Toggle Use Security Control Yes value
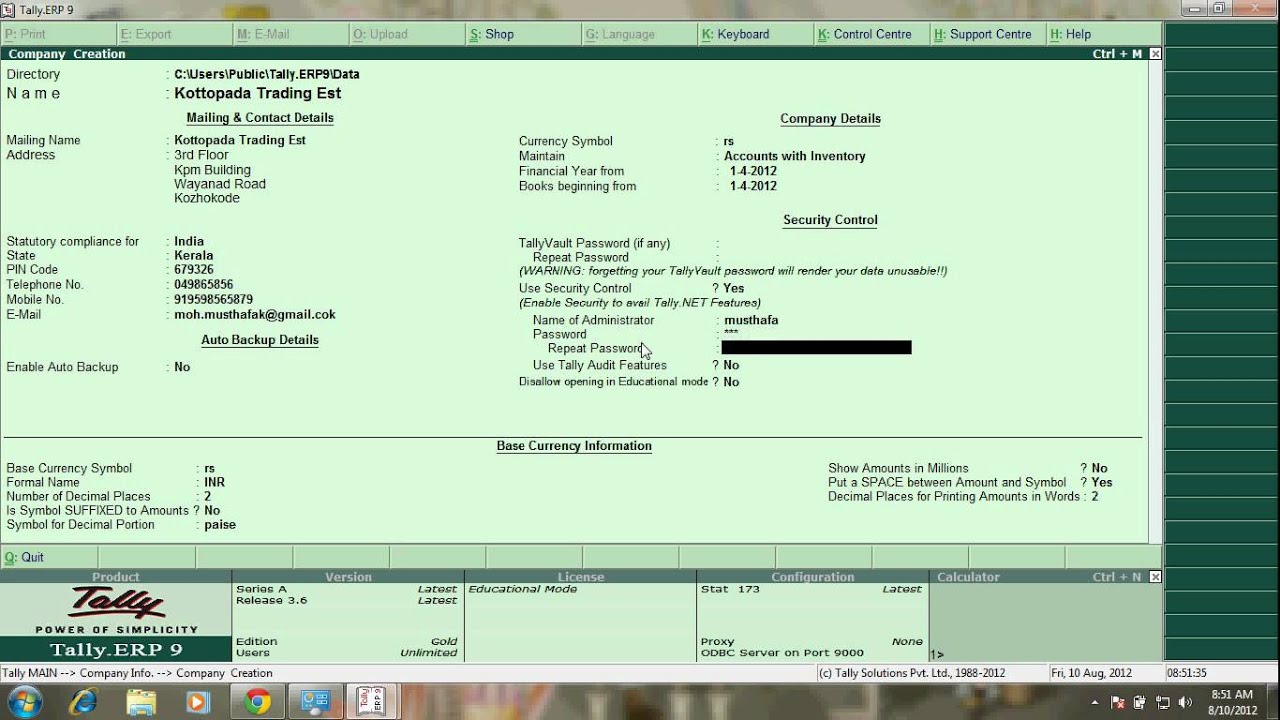Viewport: 1280px width, 720px height. tap(733, 288)
